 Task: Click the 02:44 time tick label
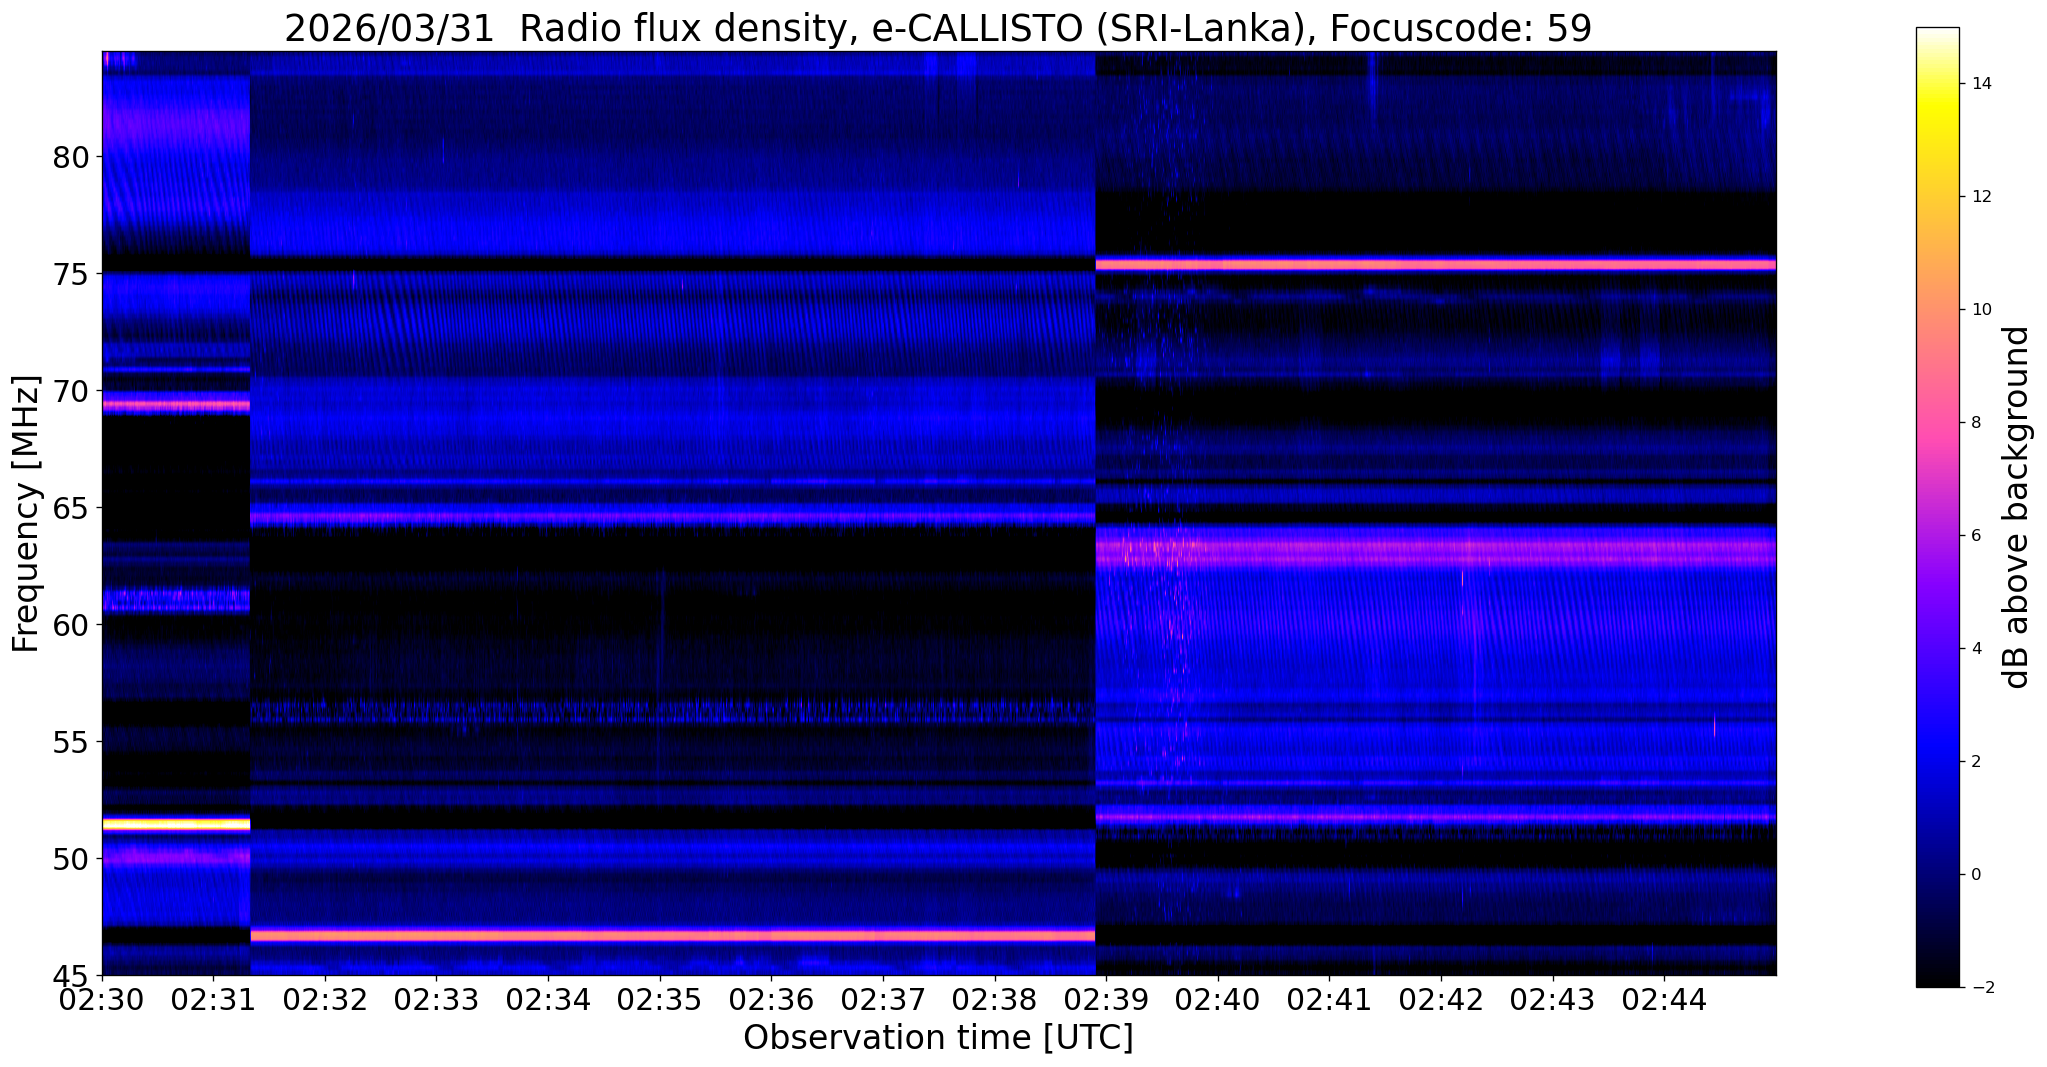(1664, 999)
